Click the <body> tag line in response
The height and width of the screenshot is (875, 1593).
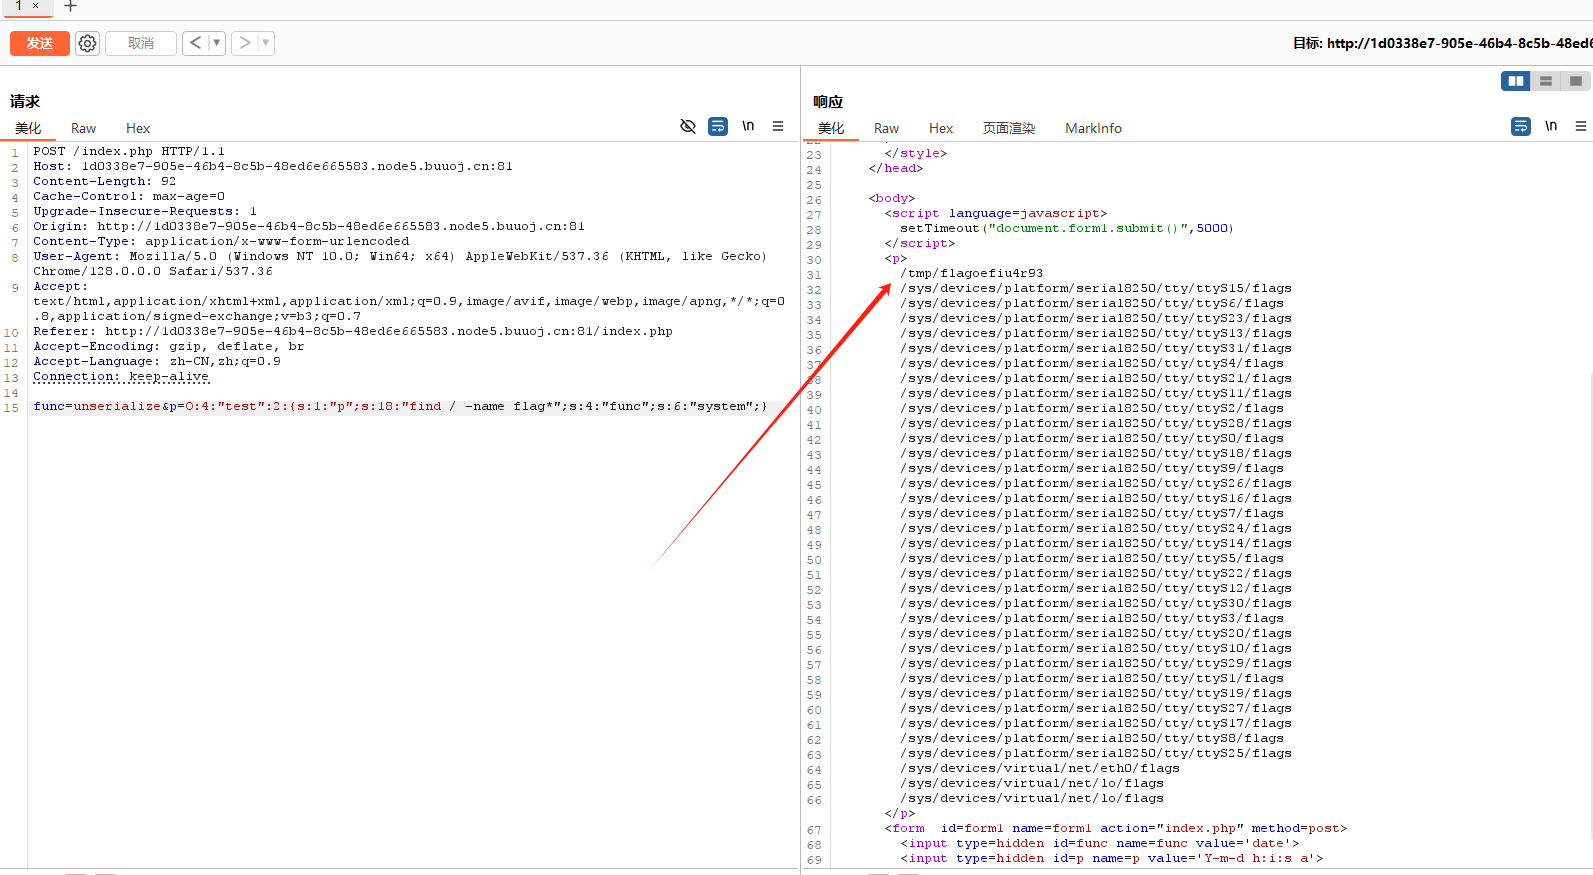click(x=892, y=198)
